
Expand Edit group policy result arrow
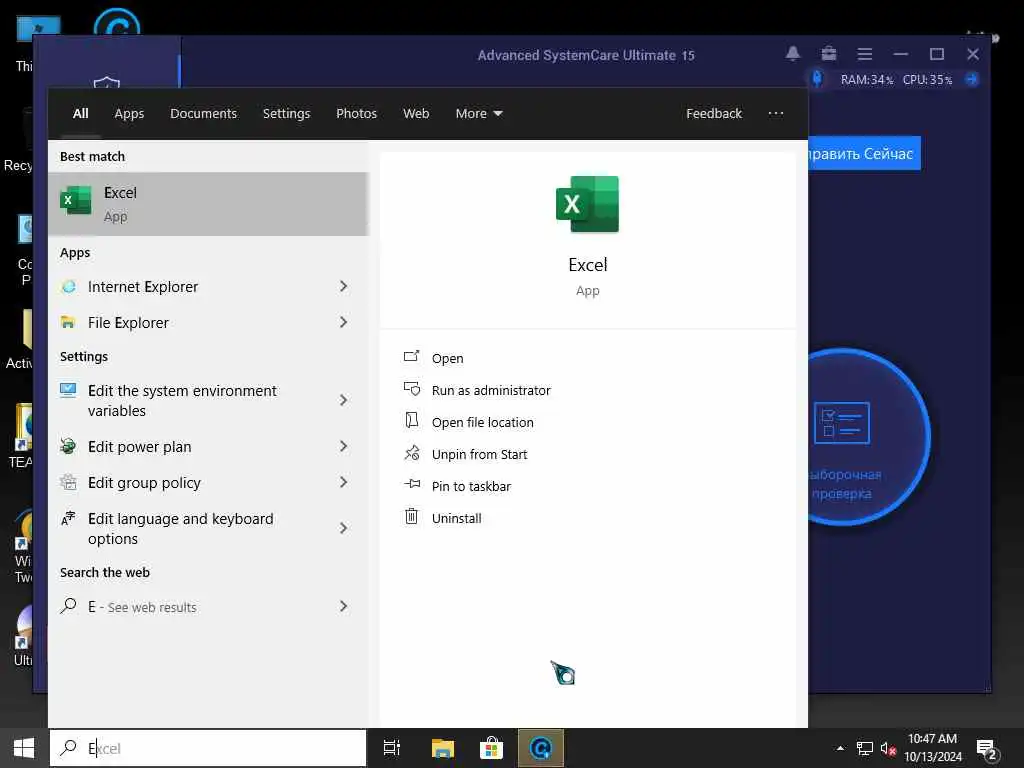point(344,483)
